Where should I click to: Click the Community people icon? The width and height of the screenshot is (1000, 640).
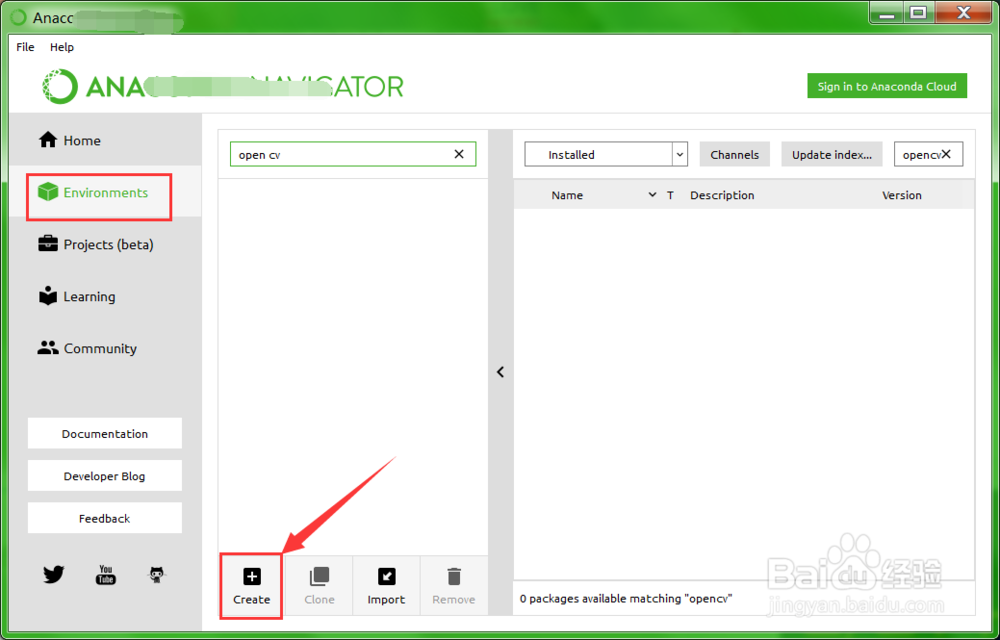pyautogui.click(x=48, y=348)
